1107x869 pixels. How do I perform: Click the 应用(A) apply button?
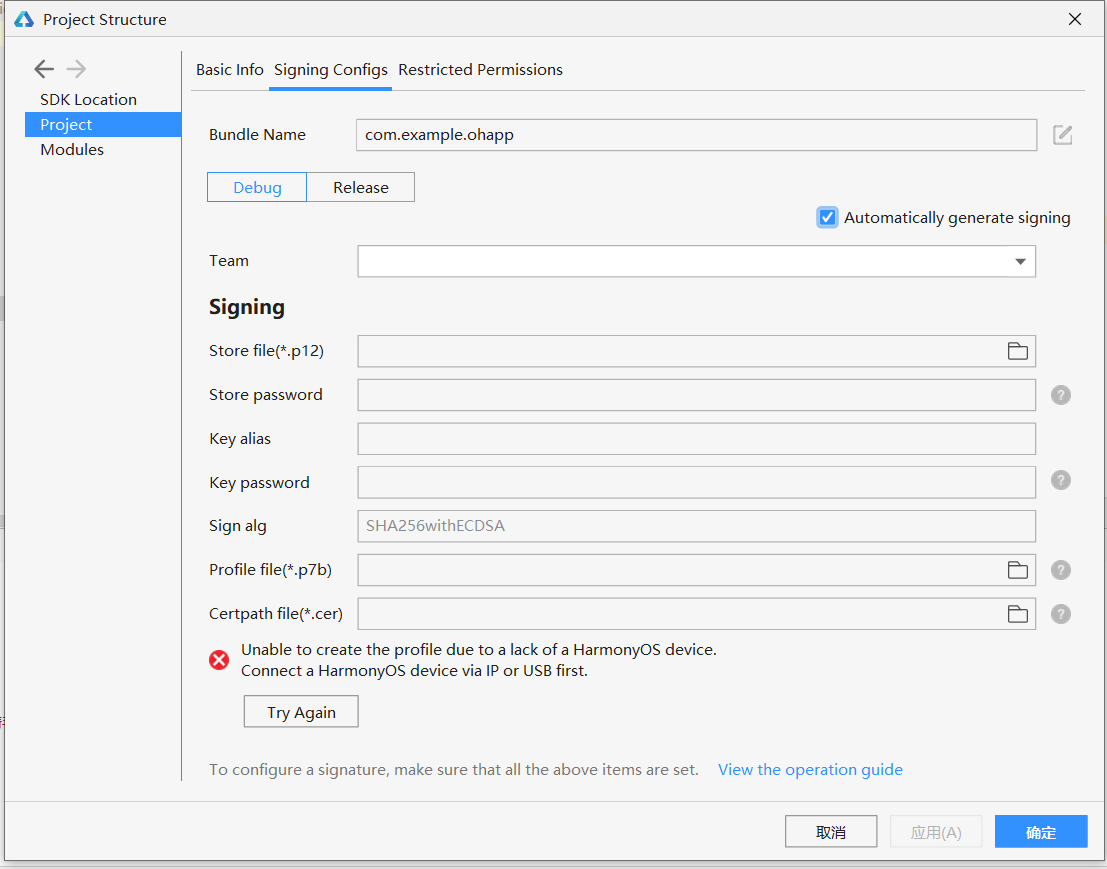[936, 832]
